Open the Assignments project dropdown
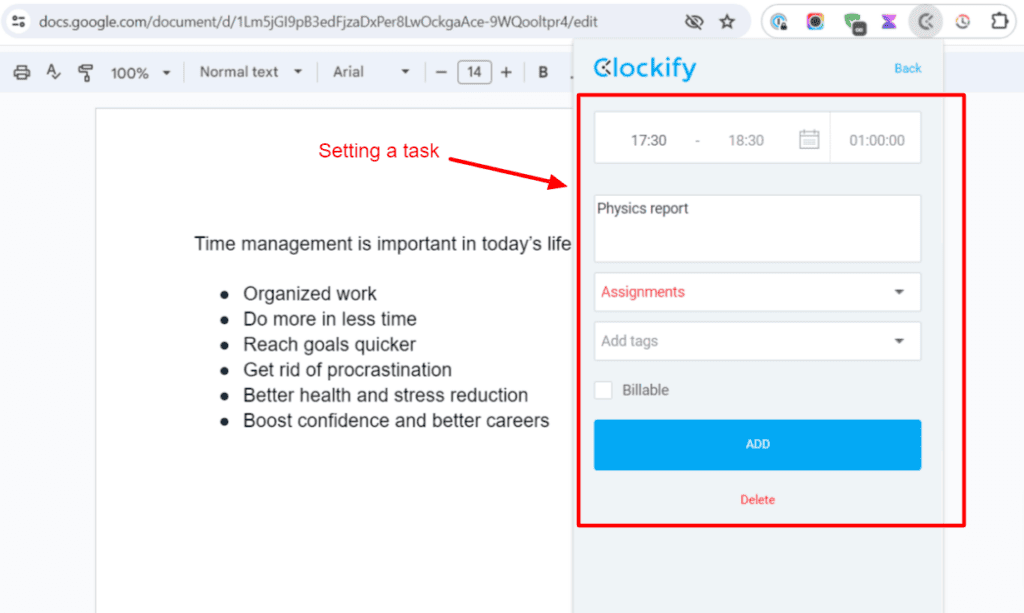Image resolution: width=1024 pixels, height=613 pixels. [757, 291]
